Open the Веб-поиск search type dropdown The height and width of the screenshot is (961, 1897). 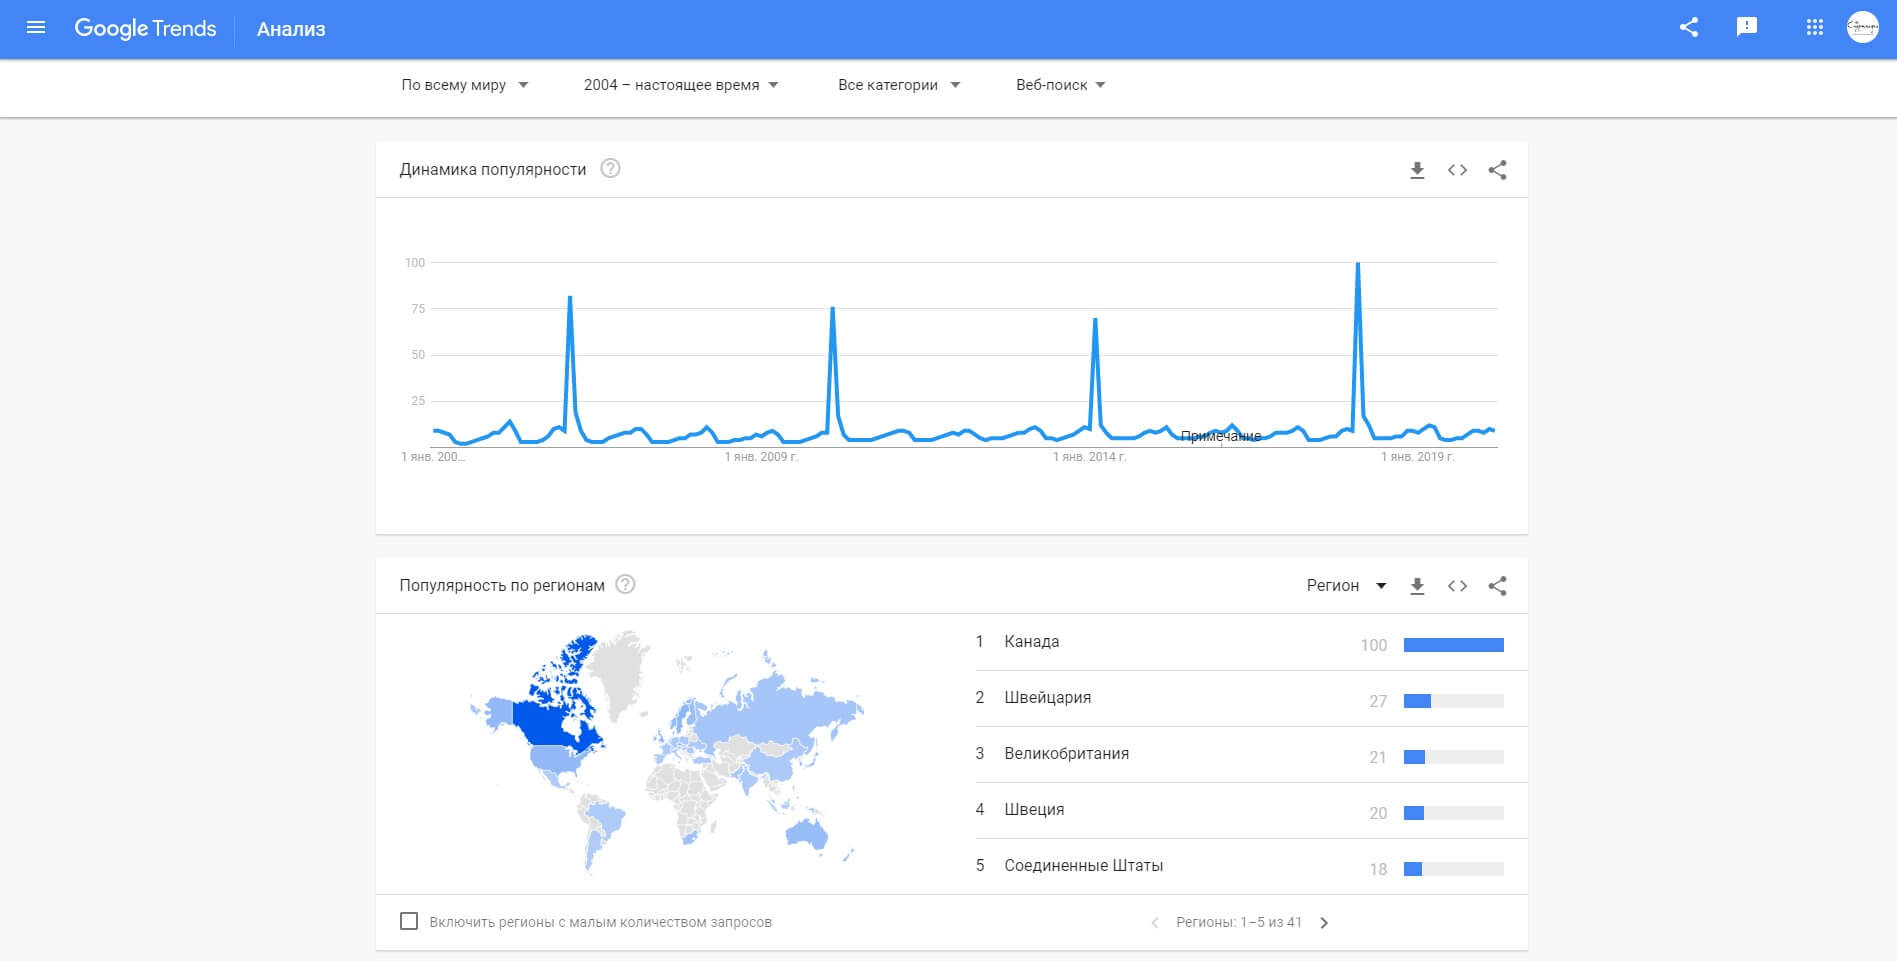coord(1060,85)
